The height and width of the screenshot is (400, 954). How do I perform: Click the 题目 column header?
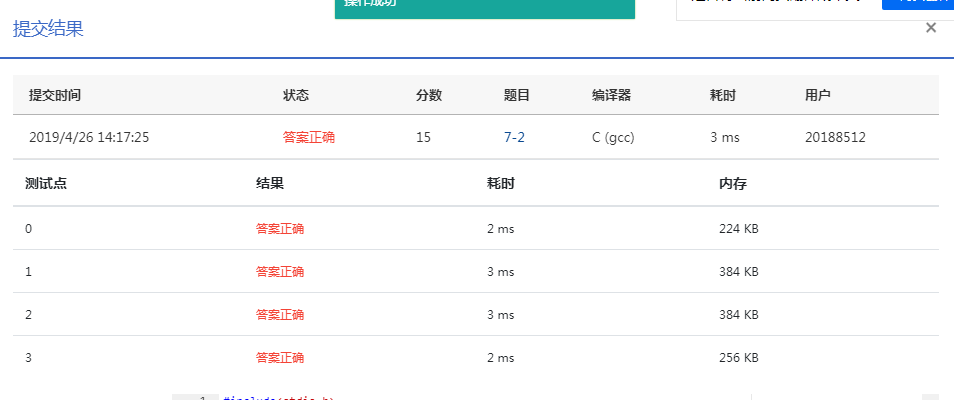(517, 96)
